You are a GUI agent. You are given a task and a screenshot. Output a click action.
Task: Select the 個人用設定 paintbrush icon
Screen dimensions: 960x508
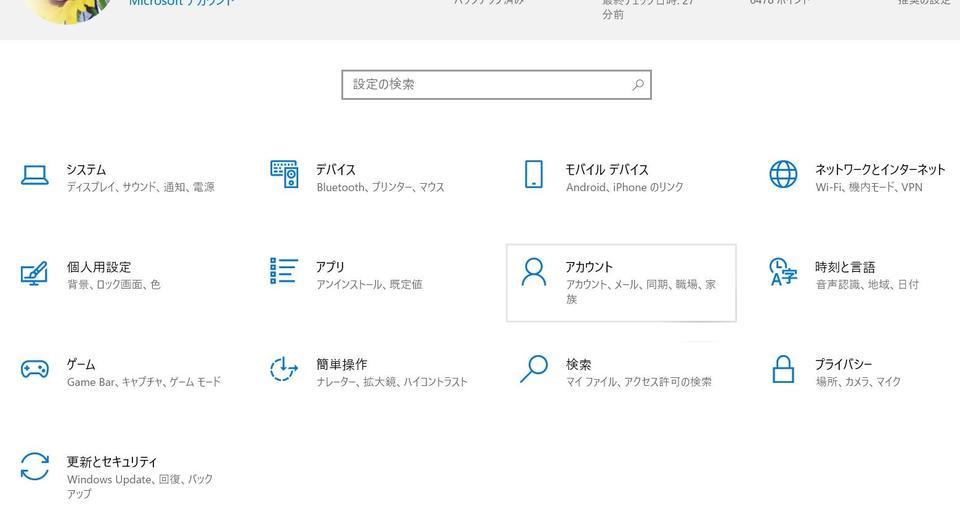point(34,273)
